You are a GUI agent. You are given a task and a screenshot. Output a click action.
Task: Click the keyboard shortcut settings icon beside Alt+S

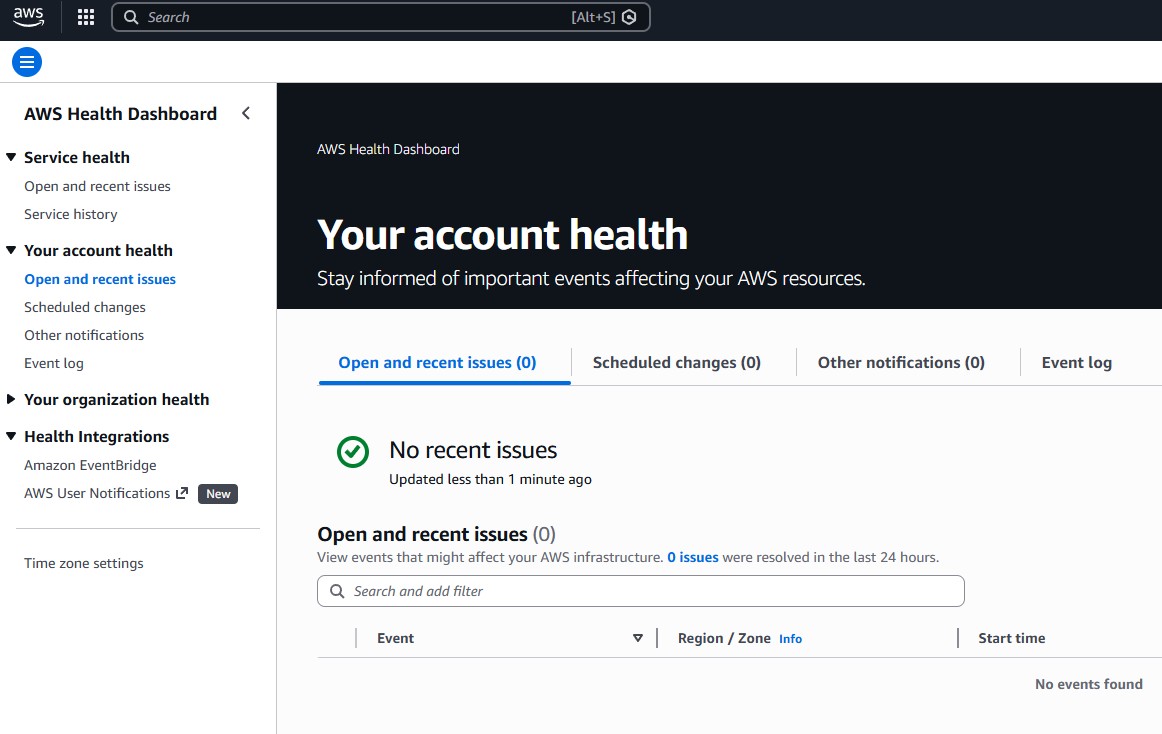pyautogui.click(x=628, y=16)
